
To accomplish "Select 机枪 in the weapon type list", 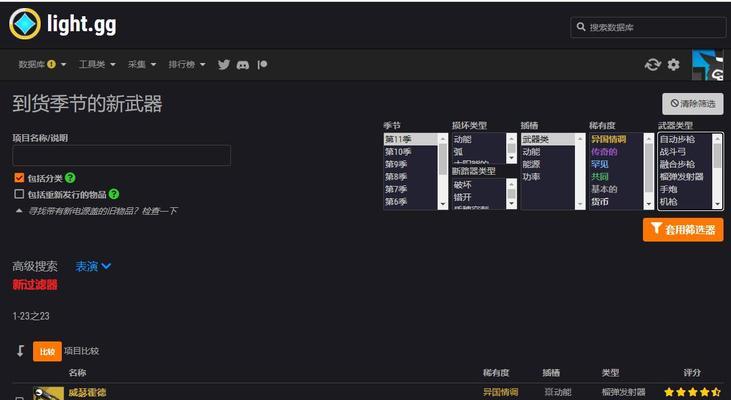I will pyautogui.click(x=685, y=202).
